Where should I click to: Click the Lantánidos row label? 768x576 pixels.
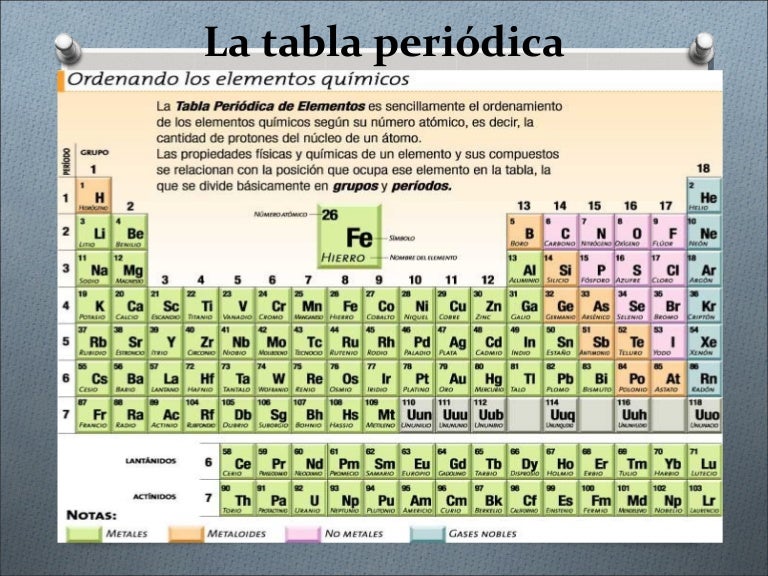click(x=152, y=461)
